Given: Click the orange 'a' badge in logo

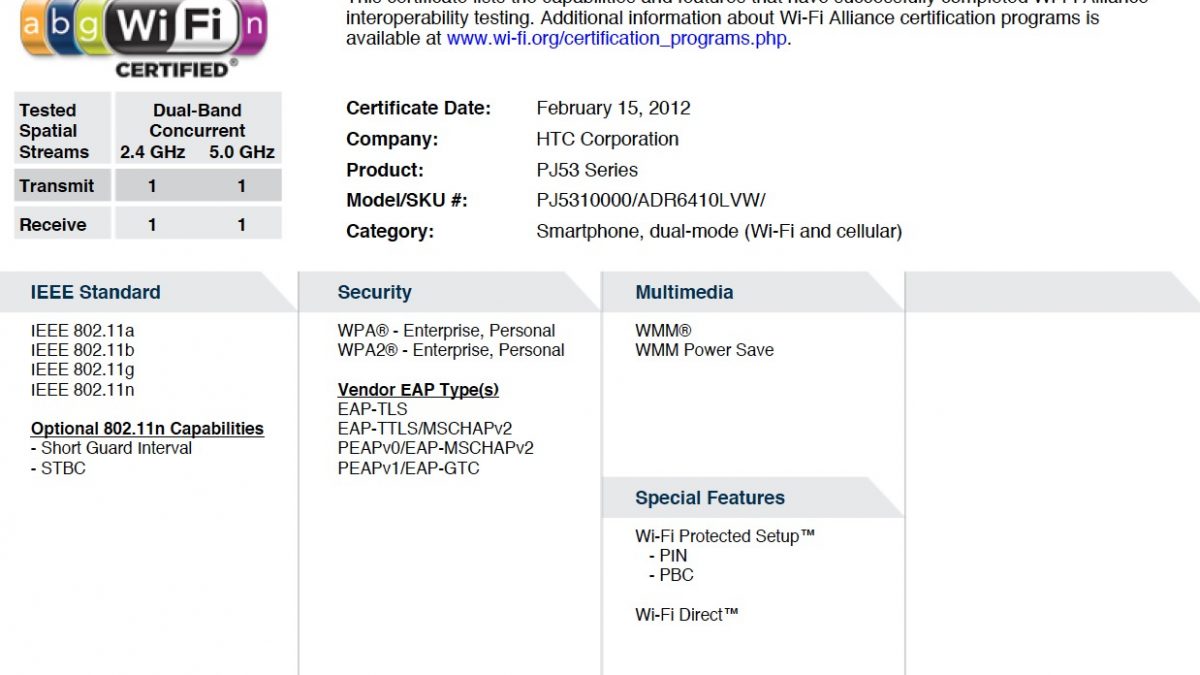Looking at the screenshot, I should (x=31, y=24).
